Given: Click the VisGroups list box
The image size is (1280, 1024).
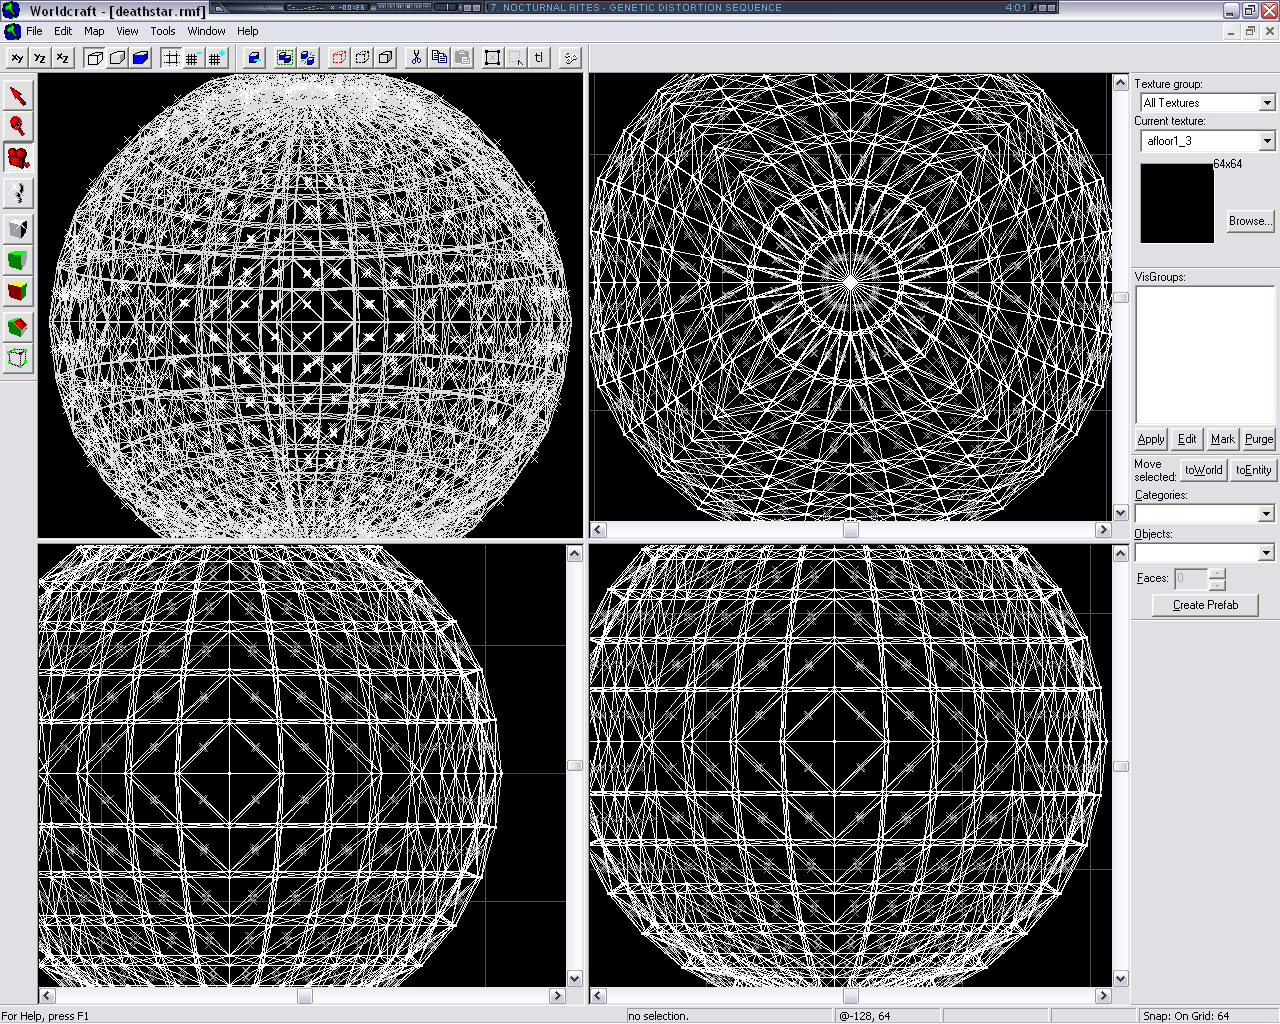Looking at the screenshot, I should [x=1204, y=354].
